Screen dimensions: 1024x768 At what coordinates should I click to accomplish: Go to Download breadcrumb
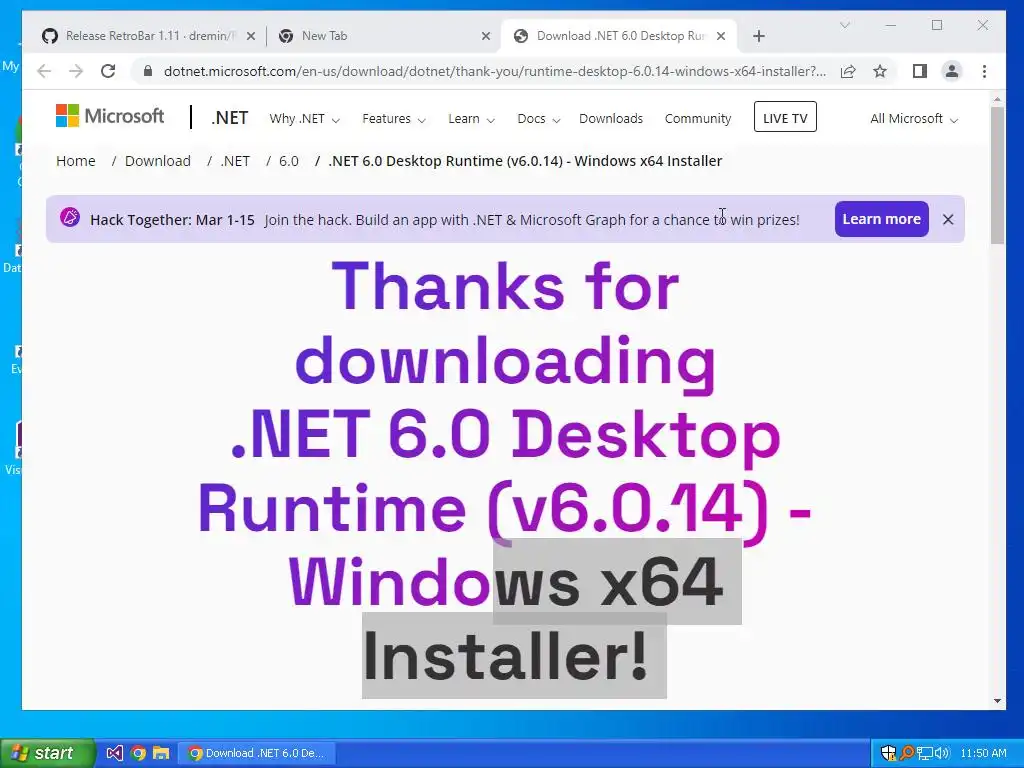[x=157, y=161]
